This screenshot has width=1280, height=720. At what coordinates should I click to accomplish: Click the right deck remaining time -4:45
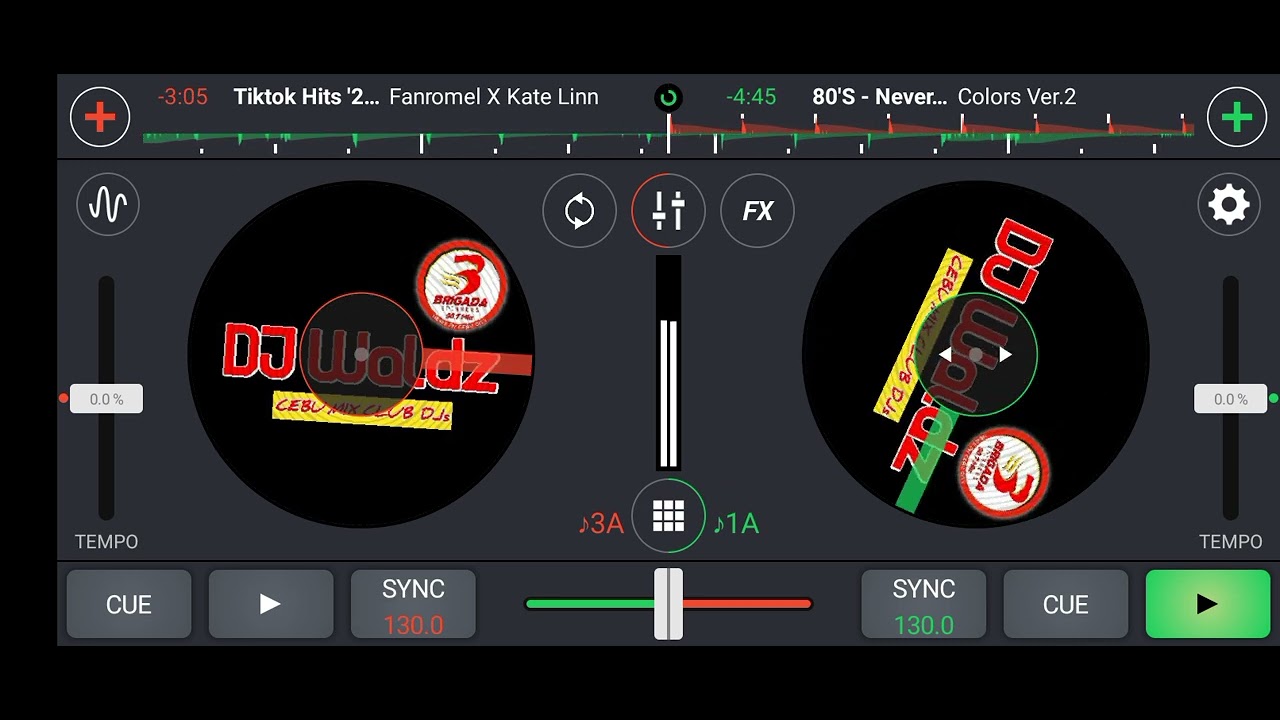pyautogui.click(x=751, y=97)
